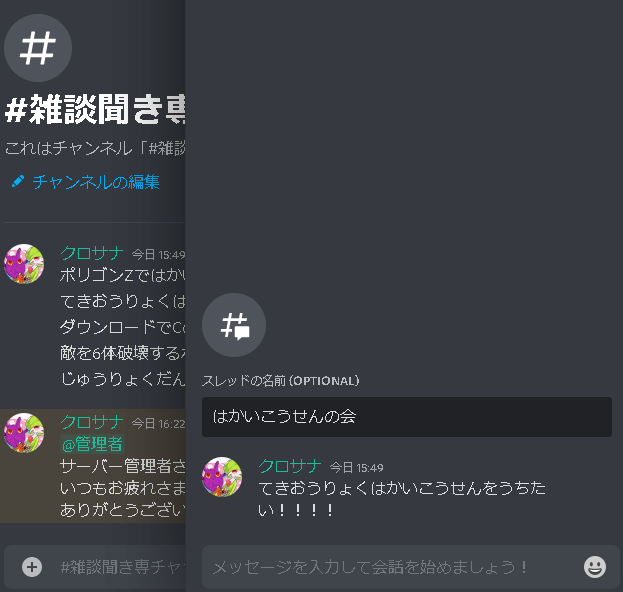Click the thread name field はかいこうせんの会

[x=406, y=417]
